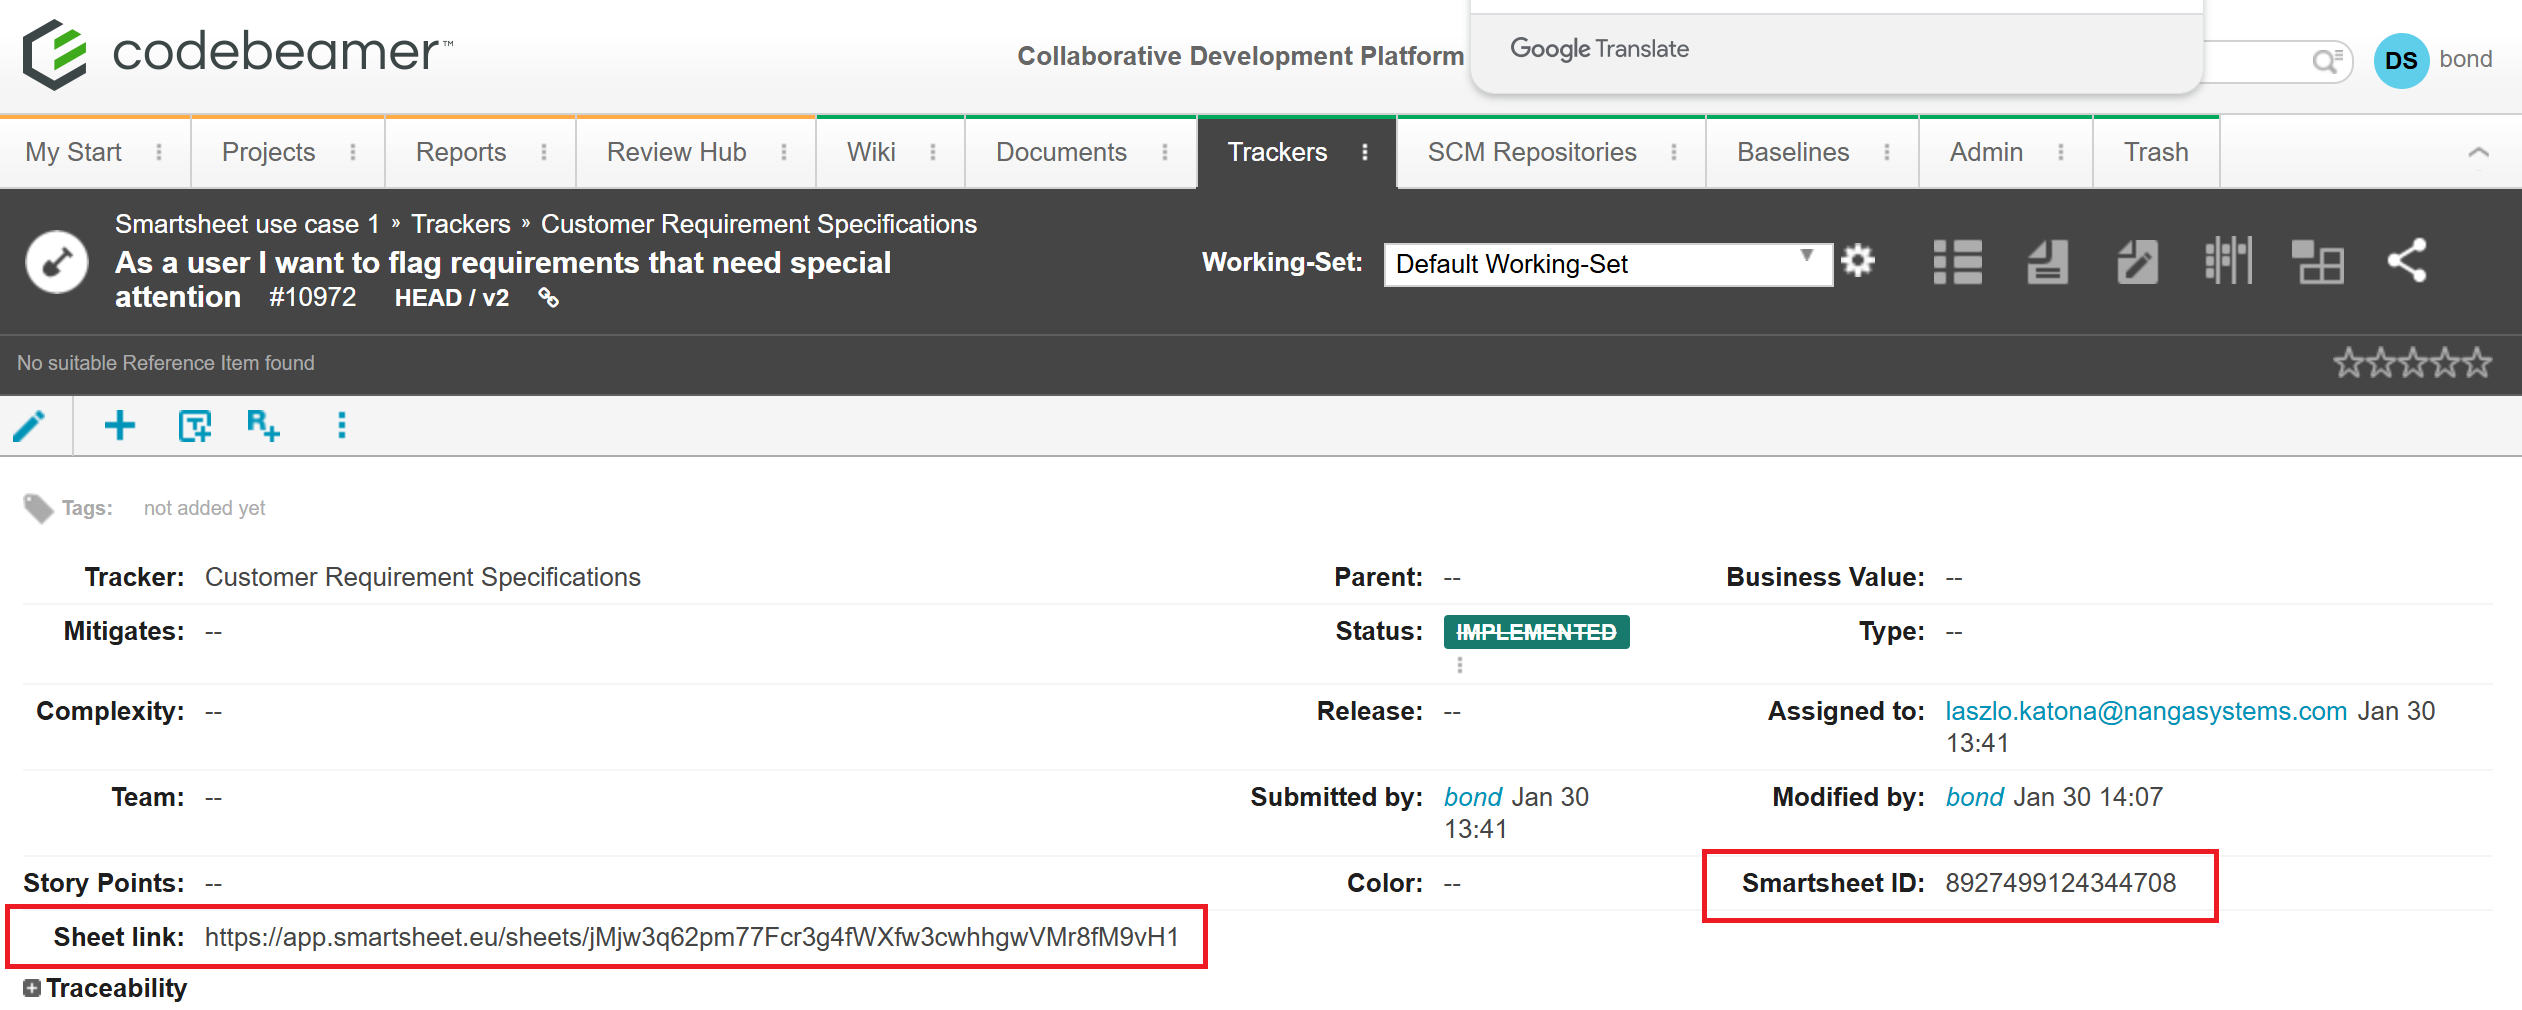This screenshot has width=2522, height=1010.
Task: Click the IMPLEMENTED status badge
Action: pyautogui.click(x=1536, y=632)
